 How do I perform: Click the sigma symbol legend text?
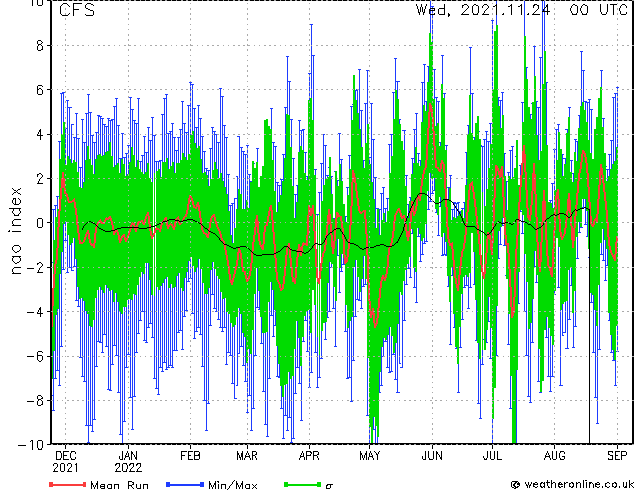[329, 486]
